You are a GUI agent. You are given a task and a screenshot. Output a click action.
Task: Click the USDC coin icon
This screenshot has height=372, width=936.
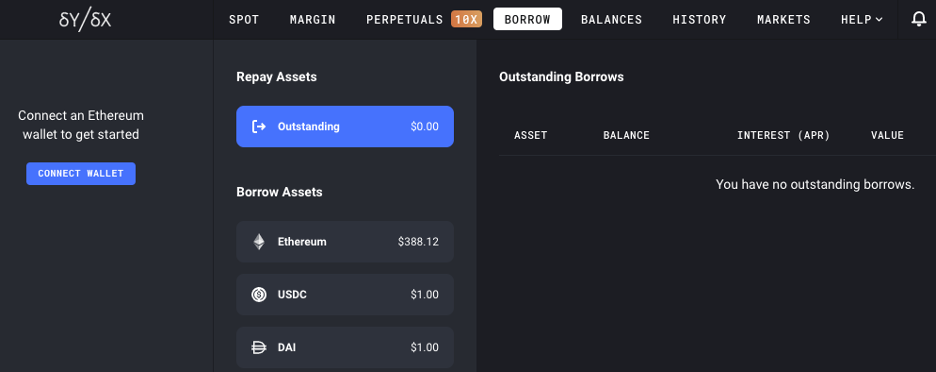click(258, 294)
